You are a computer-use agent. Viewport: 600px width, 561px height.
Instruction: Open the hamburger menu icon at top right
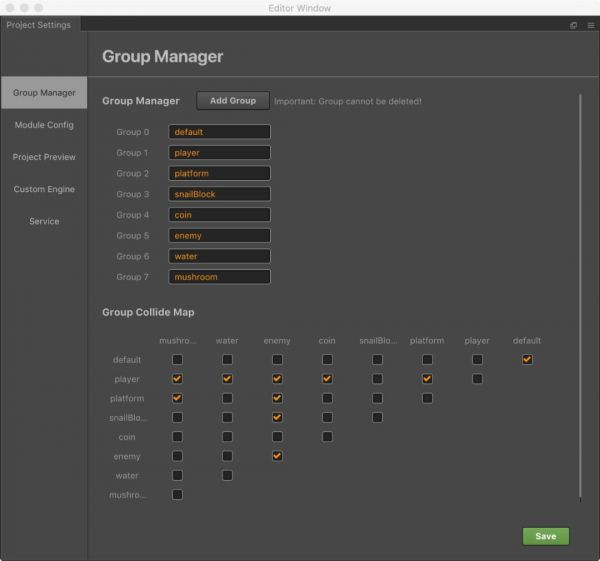coord(591,26)
